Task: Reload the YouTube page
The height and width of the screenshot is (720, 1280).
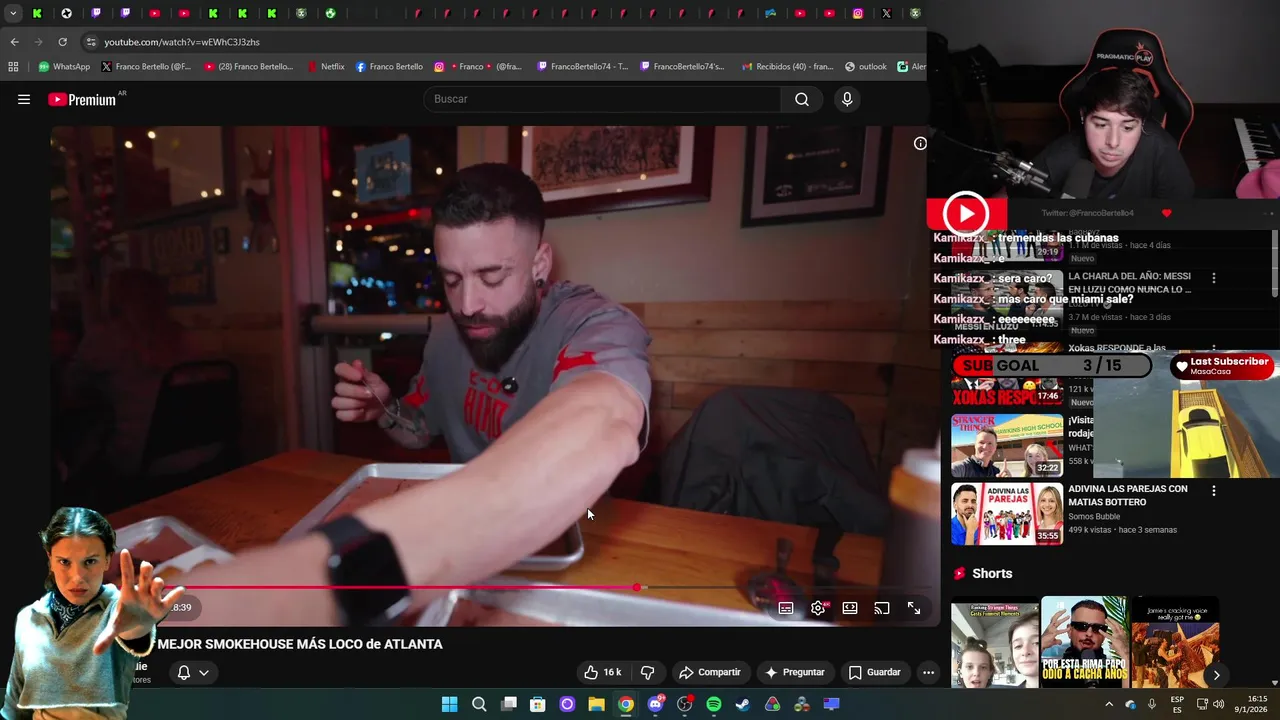Action: click(x=62, y=42)
